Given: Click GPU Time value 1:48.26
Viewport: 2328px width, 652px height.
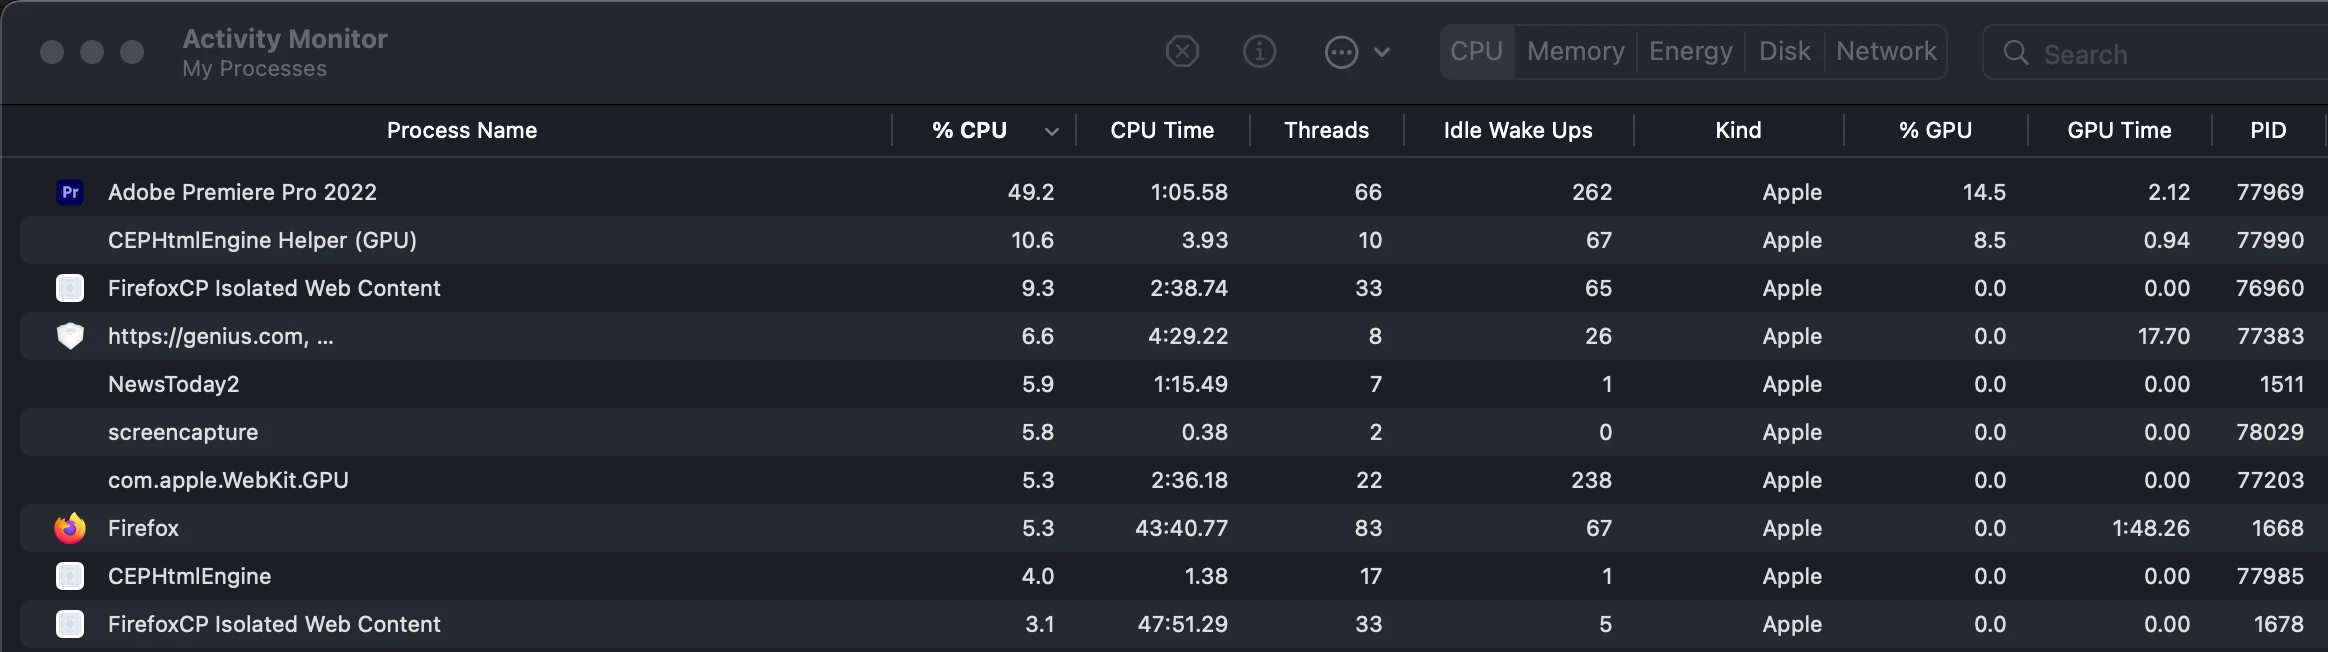Looking at the screenshot, I should 2150,528.
